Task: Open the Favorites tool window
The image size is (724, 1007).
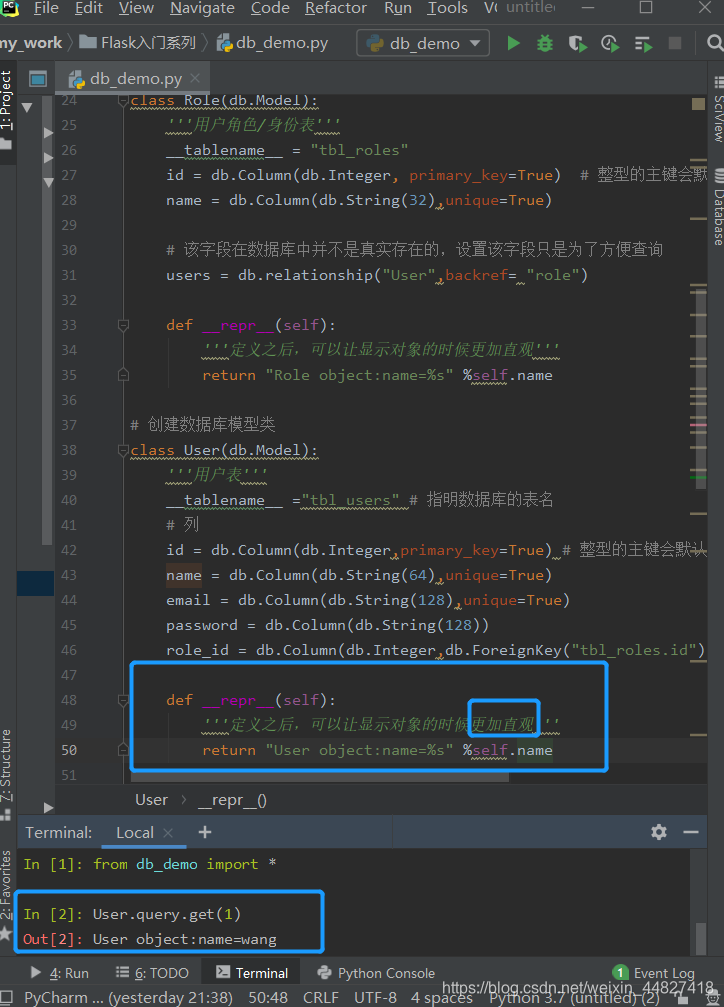Action: [x=6, y=895]
